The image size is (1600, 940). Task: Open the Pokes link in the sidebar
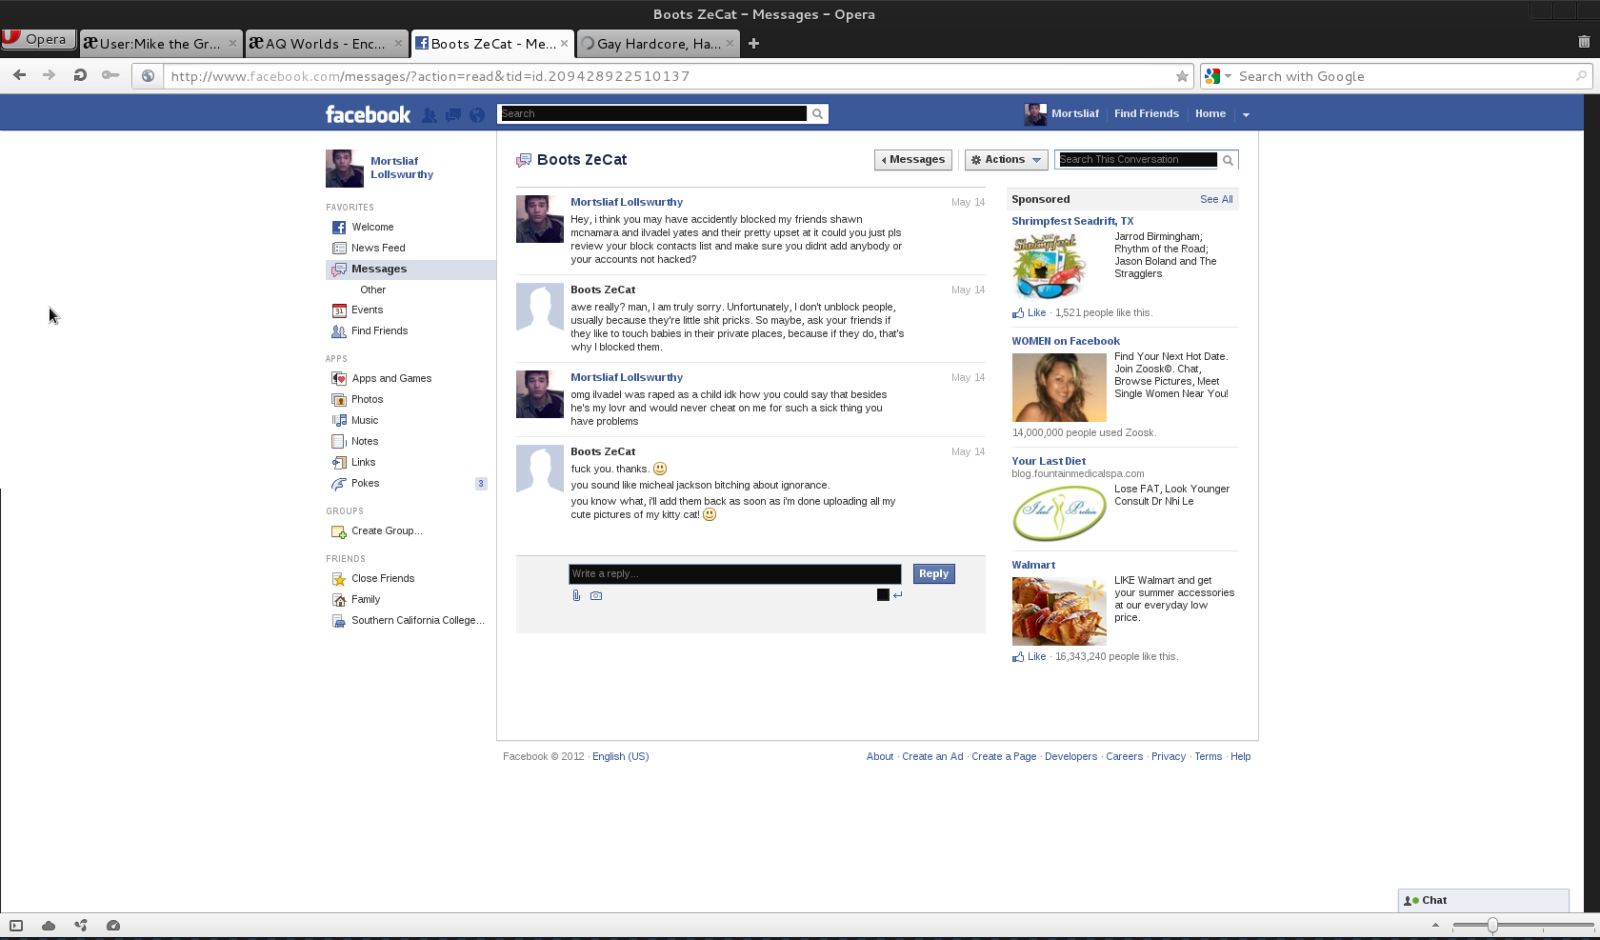[365, 483]
